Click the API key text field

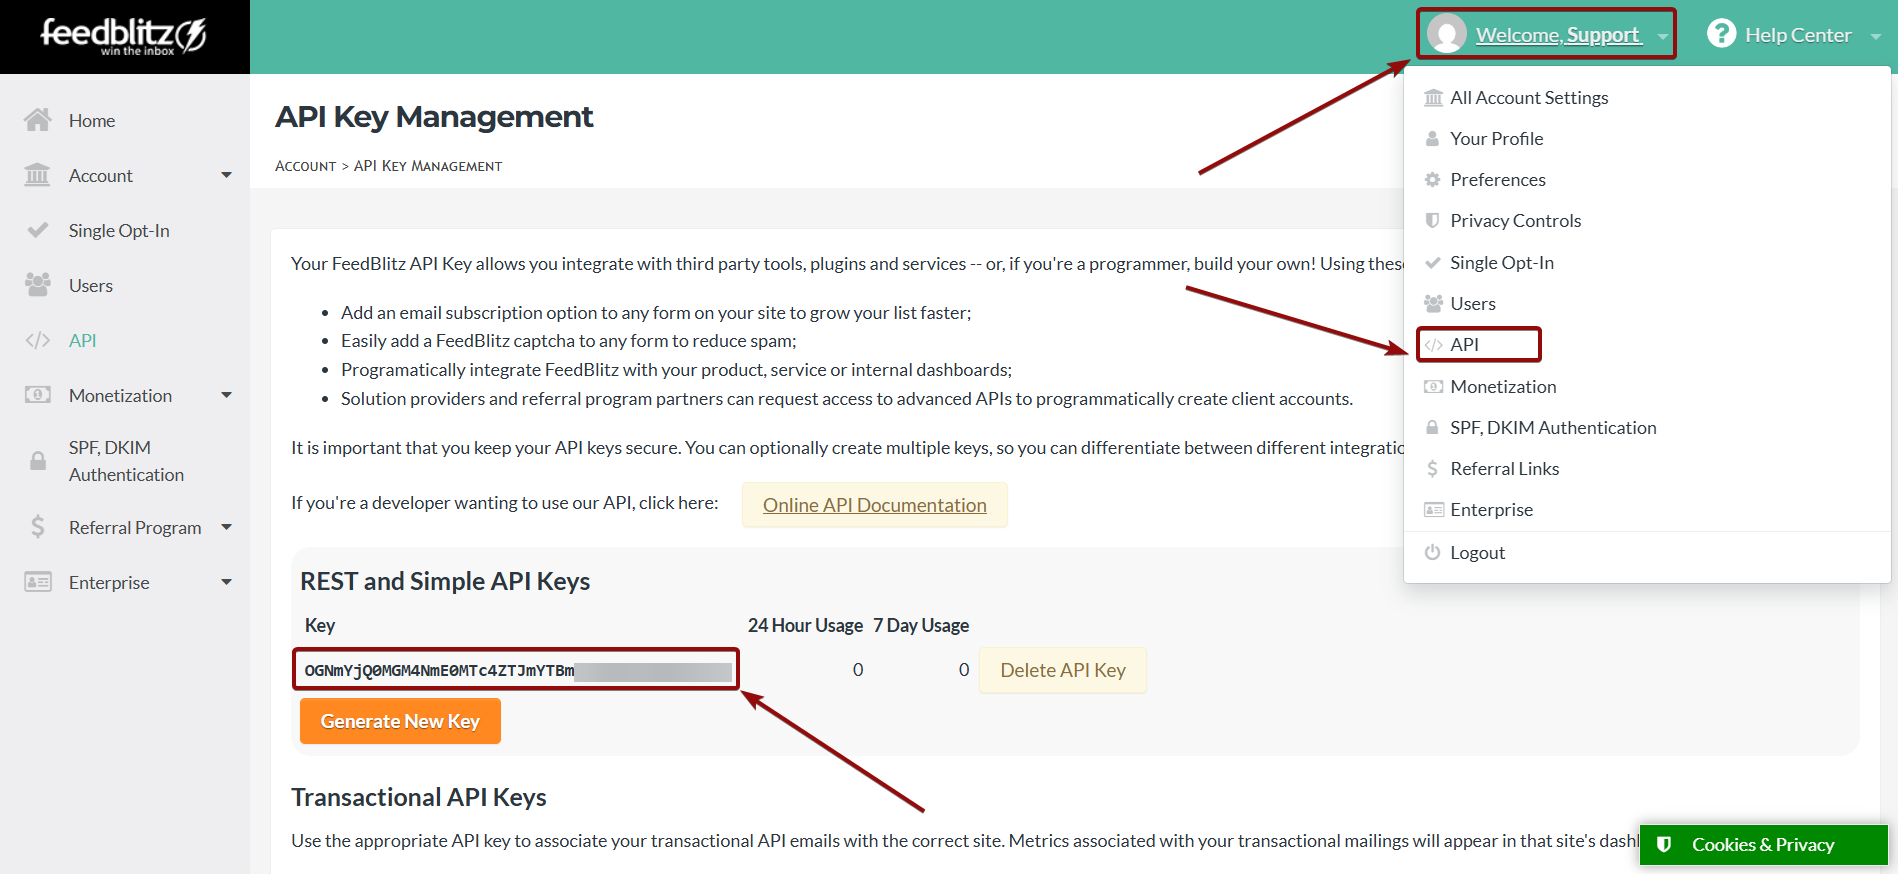(516, 670)
